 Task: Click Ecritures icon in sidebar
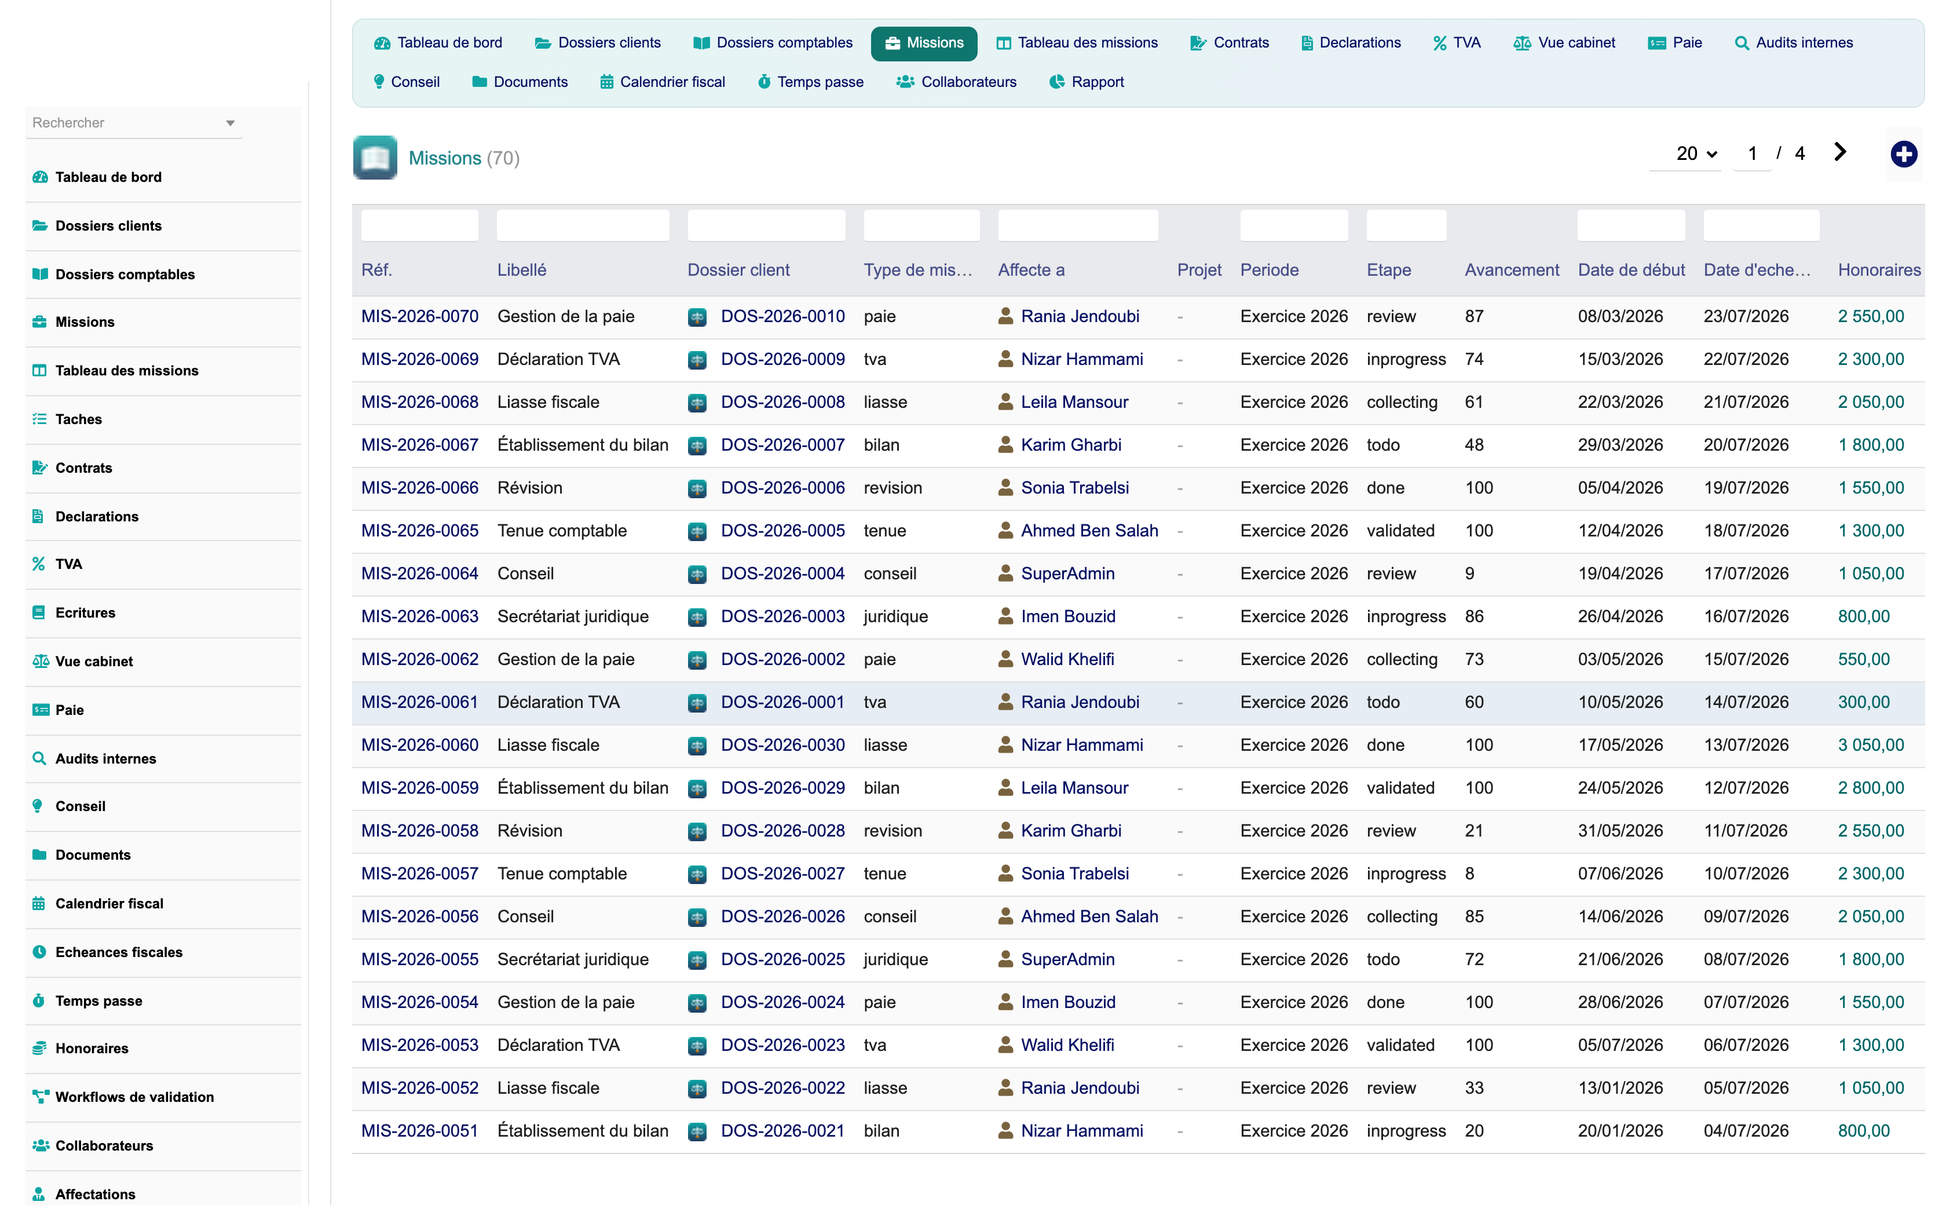point(39,613)
